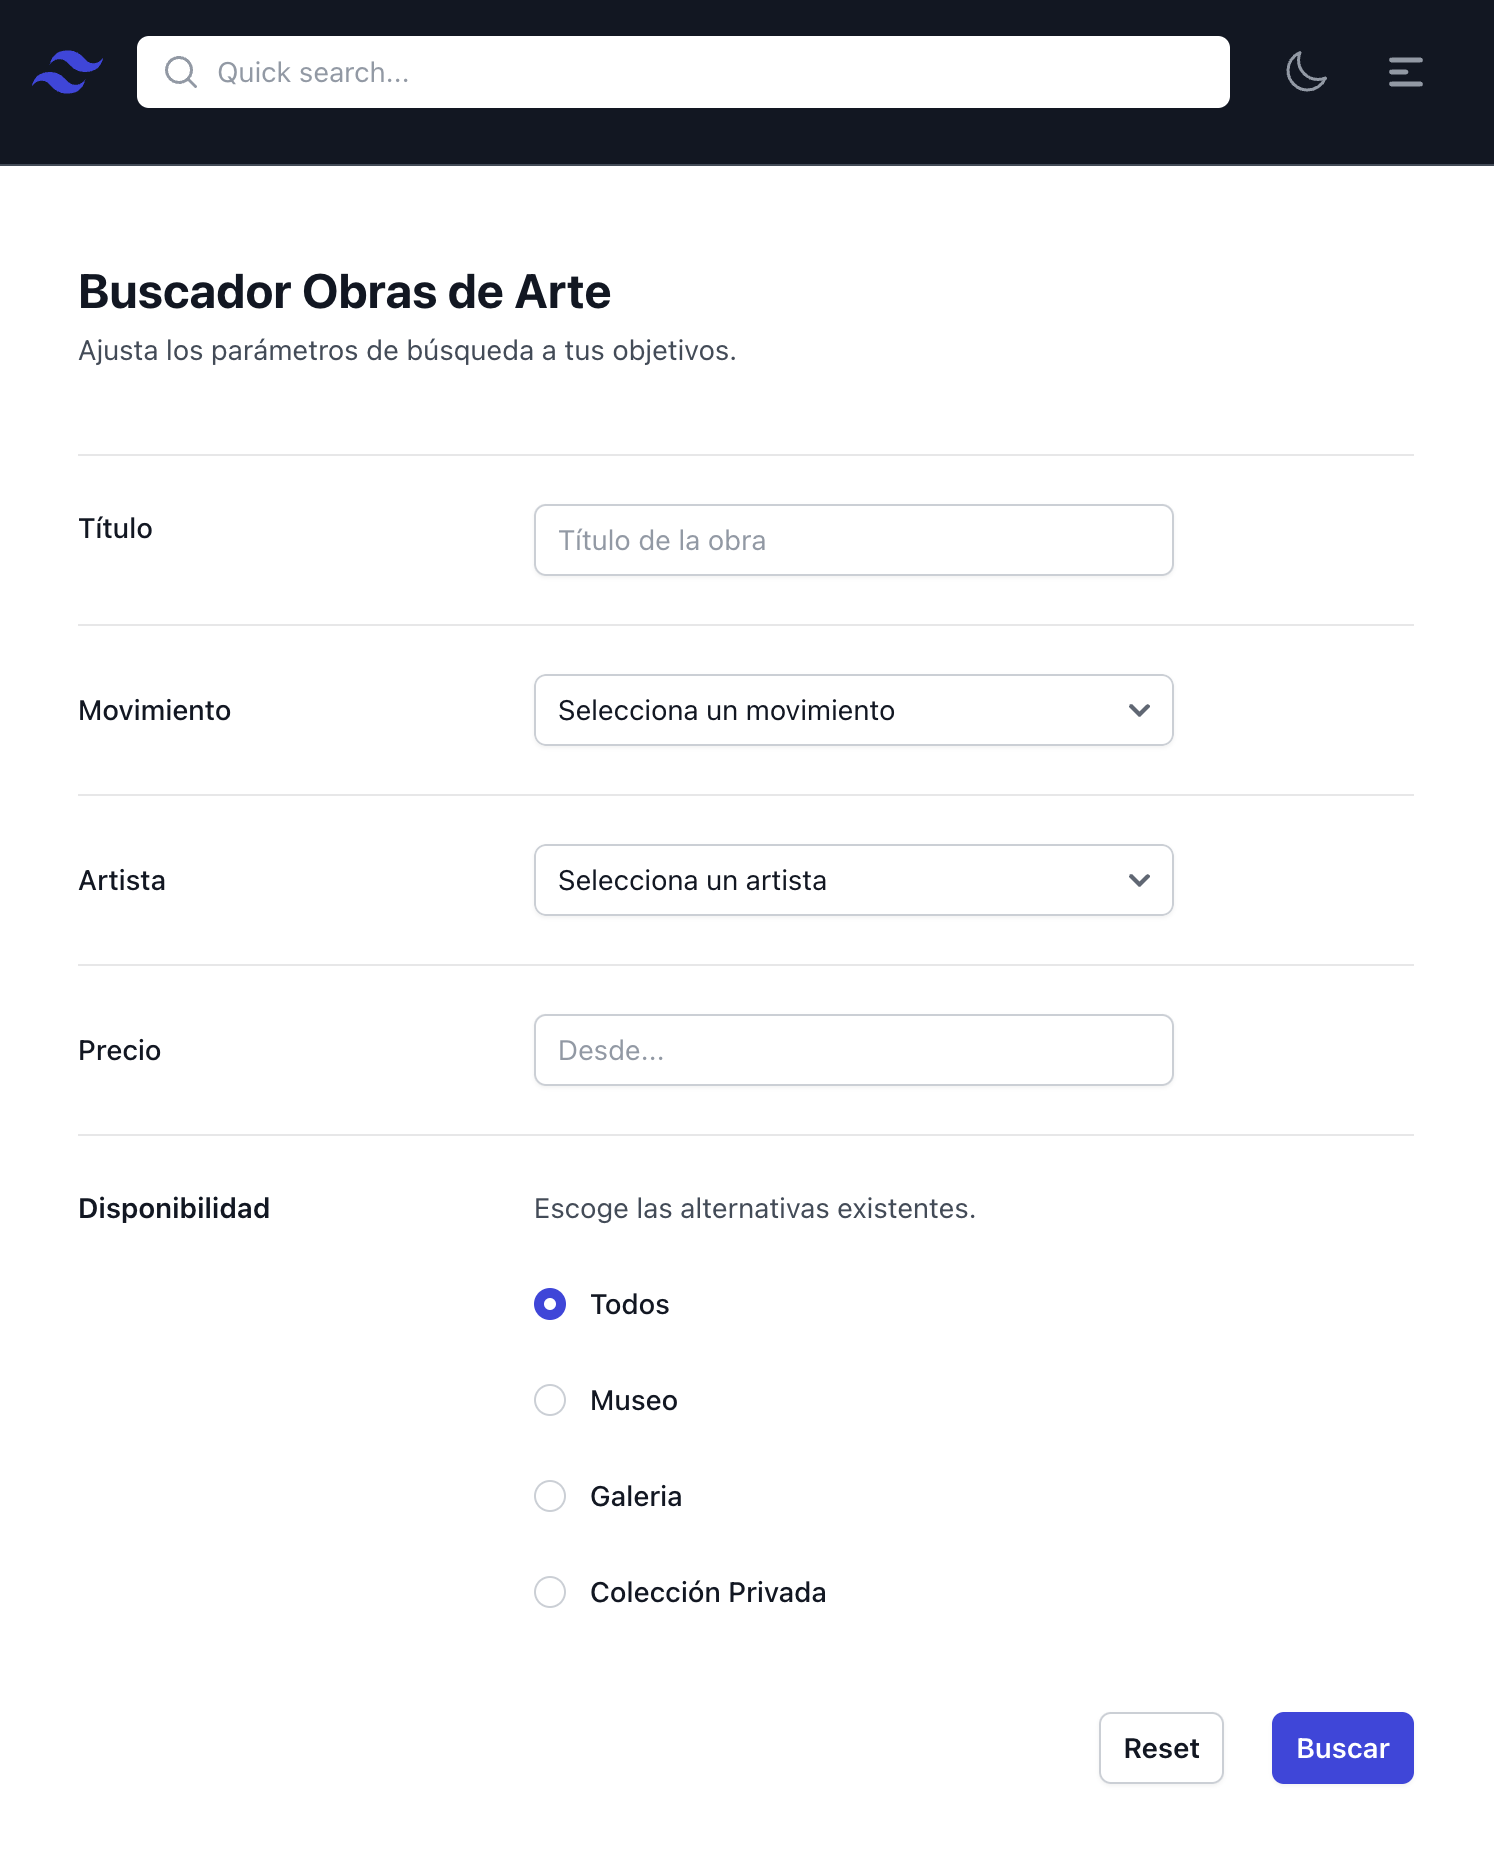1494x1862 pixels.
Task: Click the Título de la obra input
Action: click(853, 540)
